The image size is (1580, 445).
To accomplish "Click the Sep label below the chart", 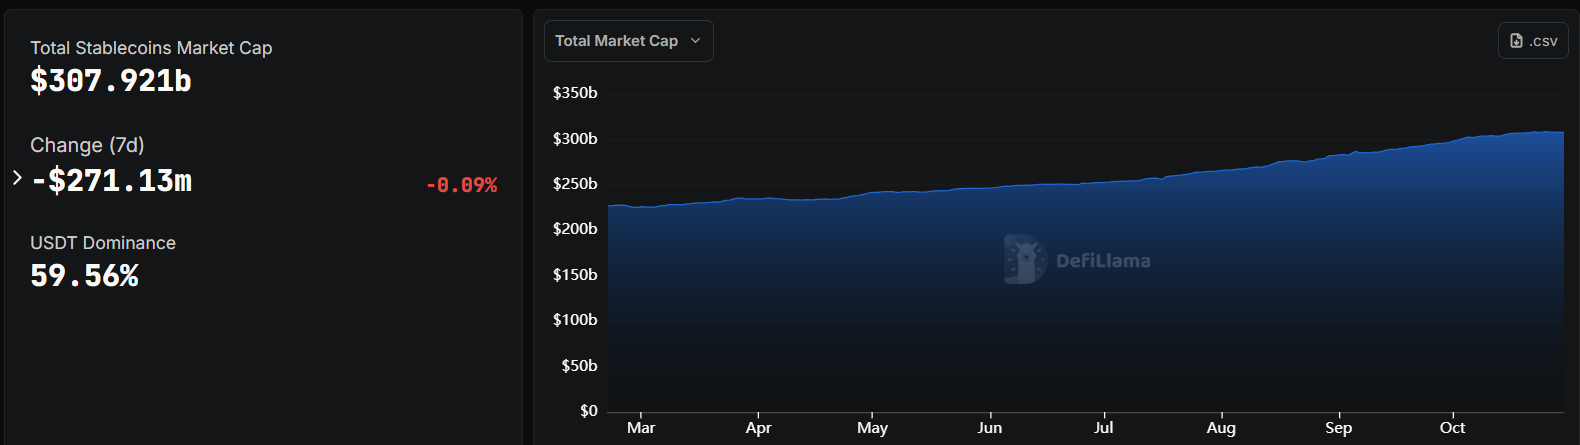I will pyautogui.click(x=1338, y=428).
